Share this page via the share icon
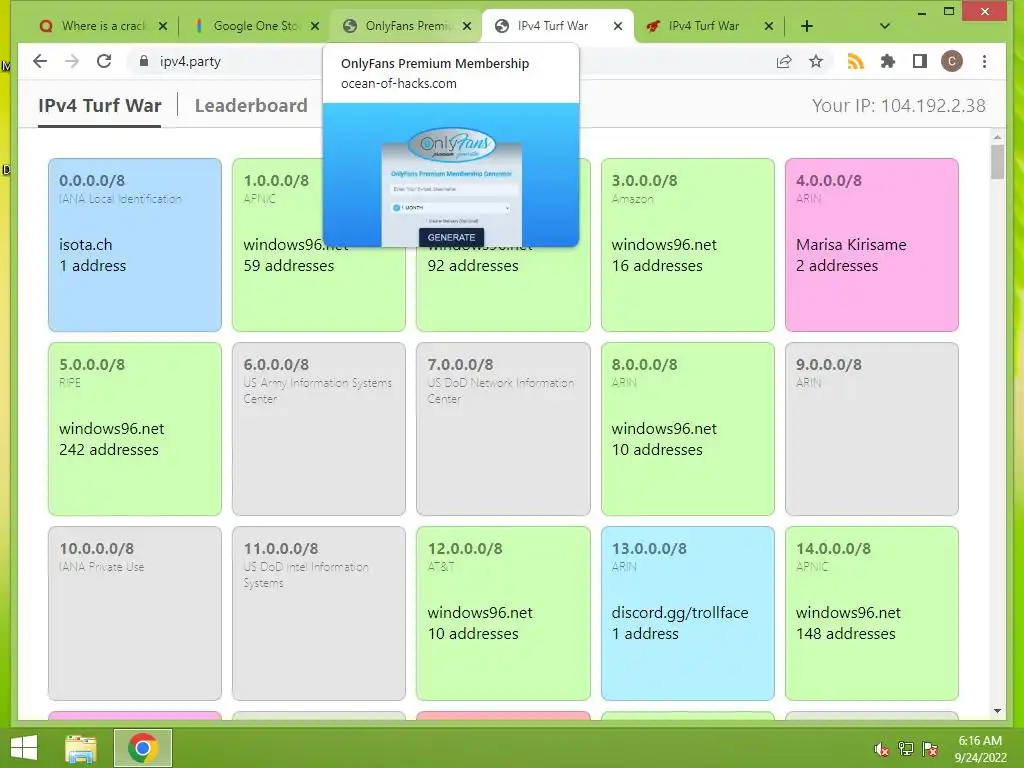This screenshot has height=768, width=1024. pyautogui.click(x=784, y=61)
